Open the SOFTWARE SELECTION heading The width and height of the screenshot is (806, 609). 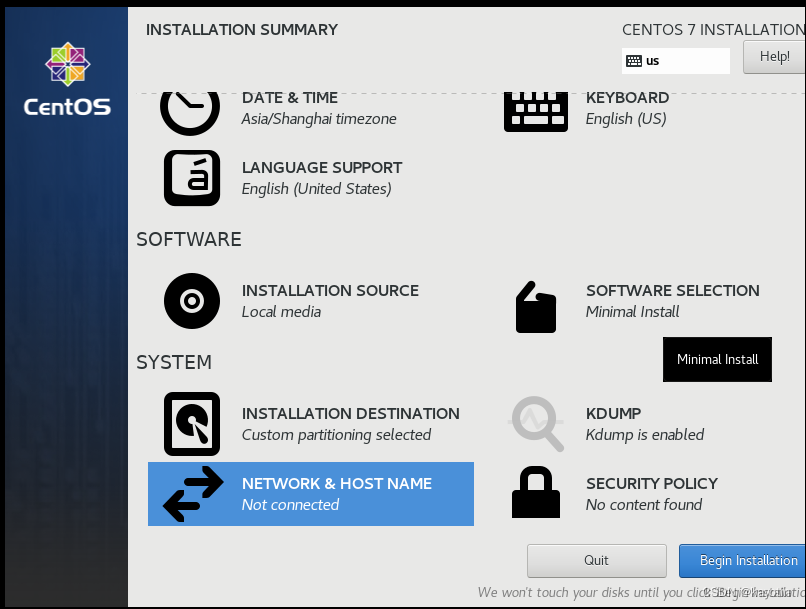click(x=672, y=290)
